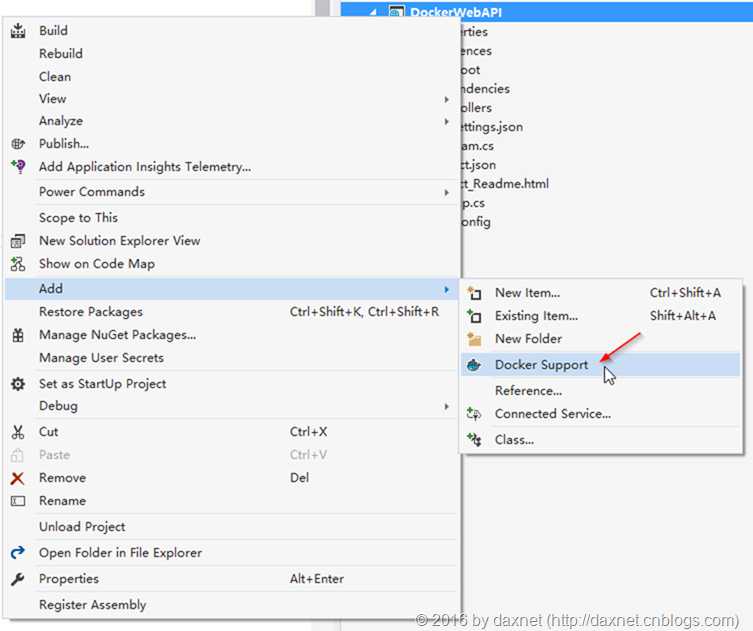
Task: Click the New Folder icon in submenu
Action: [x=474, y=339]
